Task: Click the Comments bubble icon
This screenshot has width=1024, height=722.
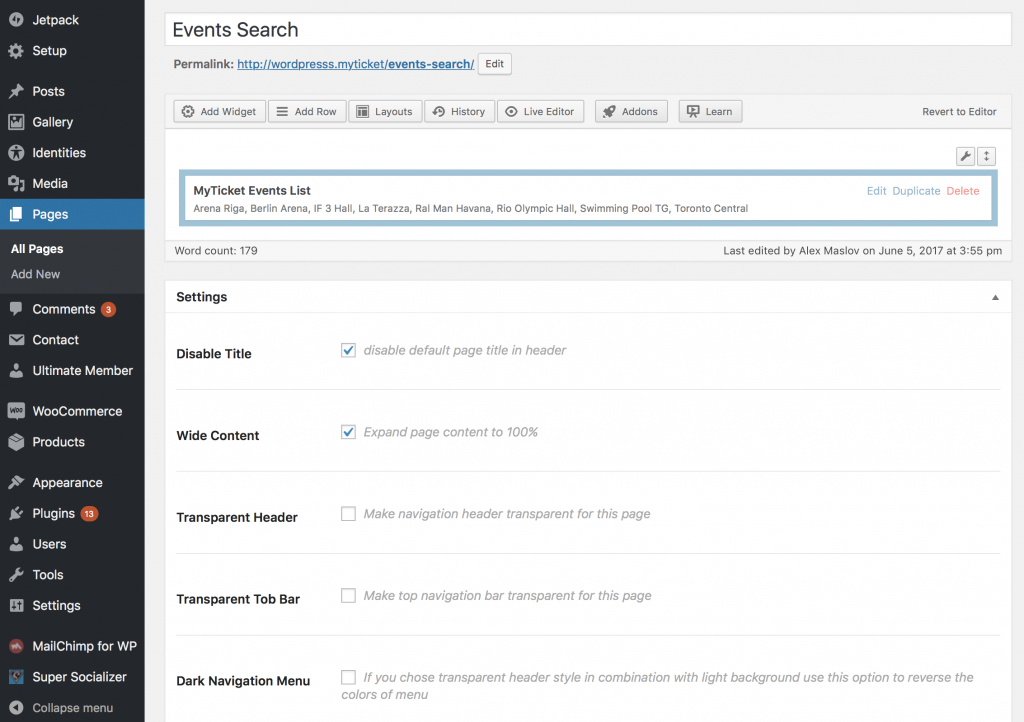Action: coord(16,309)
